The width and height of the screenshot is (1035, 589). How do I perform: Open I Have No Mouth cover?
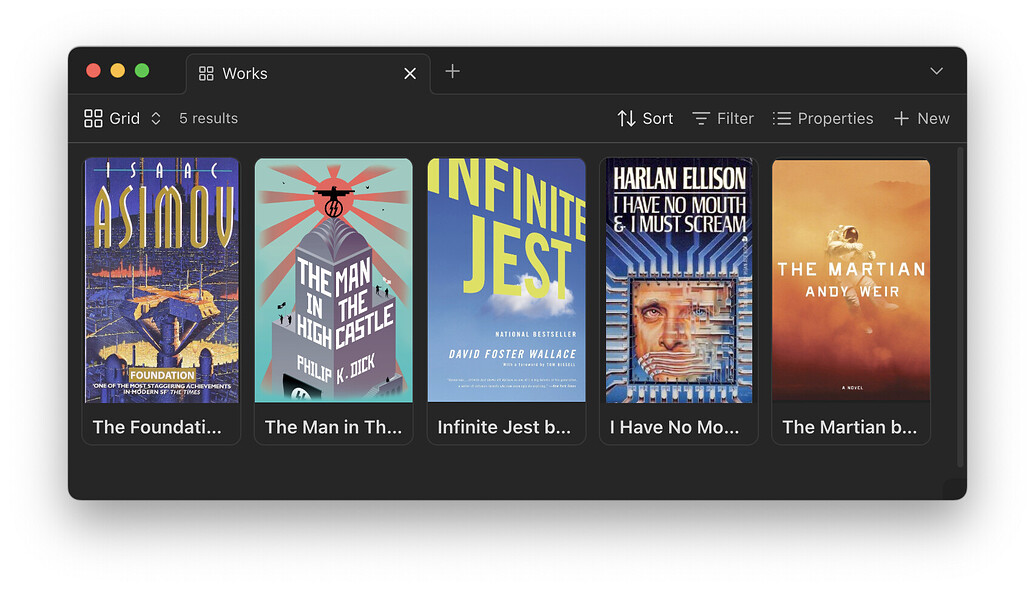pyautogui.click(x=678, y=280)
